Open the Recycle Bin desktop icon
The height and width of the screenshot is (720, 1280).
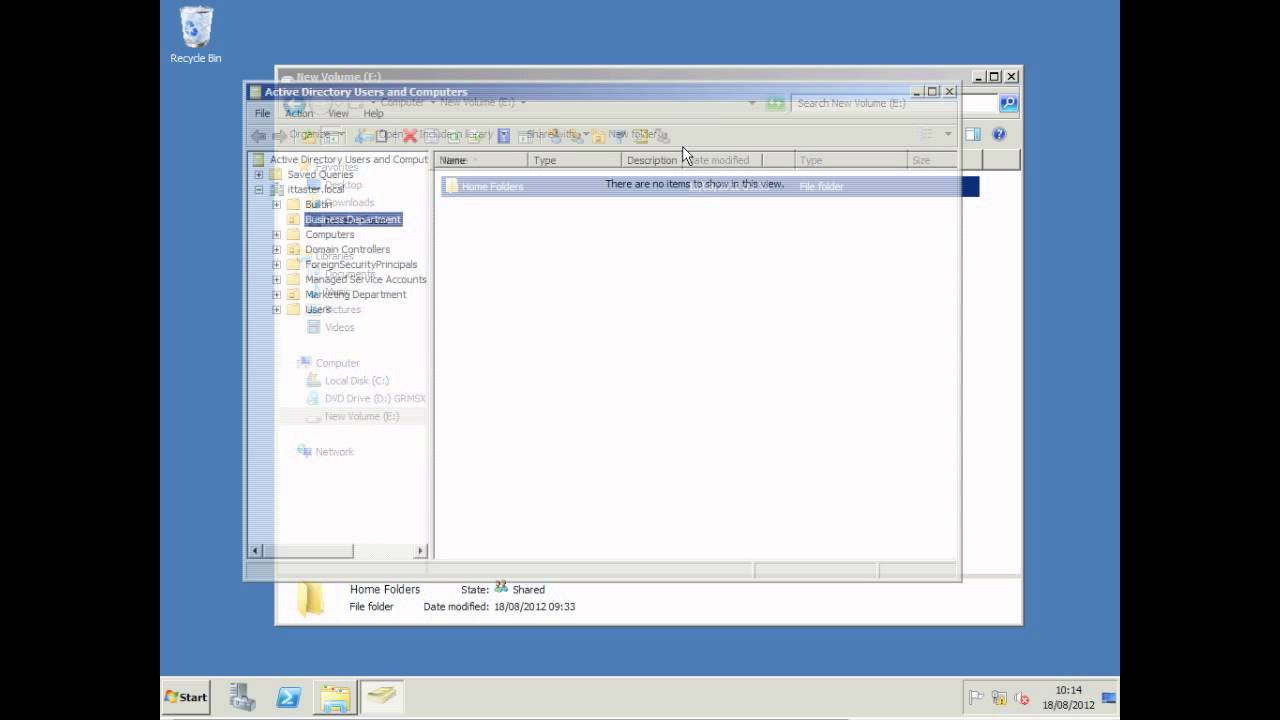tap(196, 36)
